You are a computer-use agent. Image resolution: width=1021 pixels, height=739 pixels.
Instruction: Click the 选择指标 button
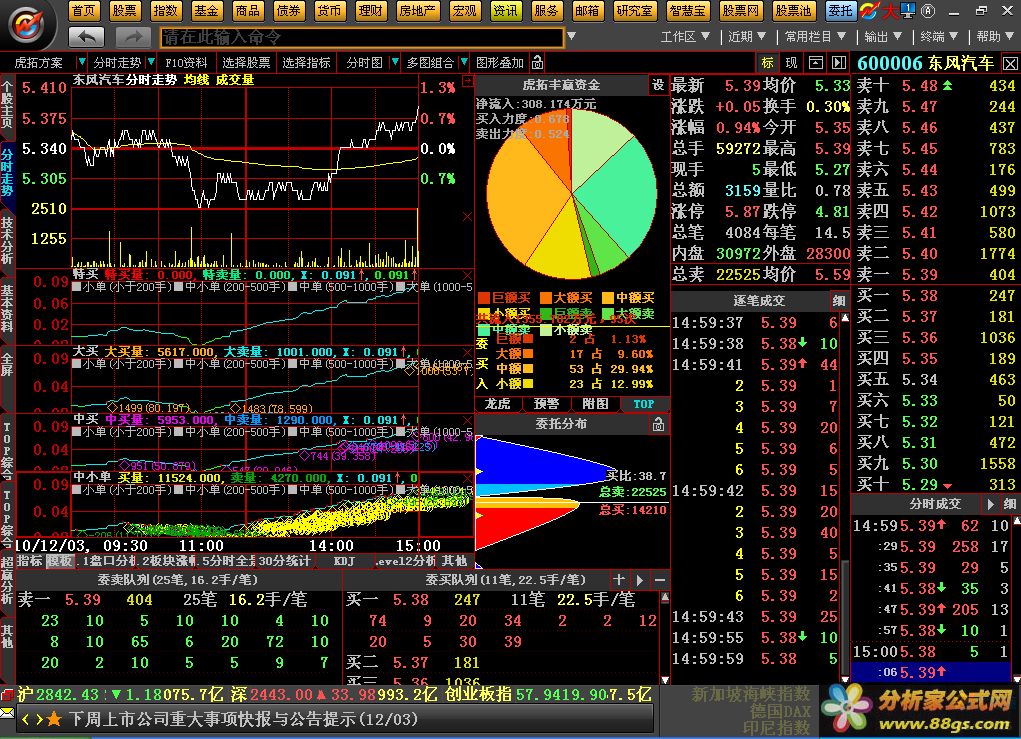tap(306, 63)
